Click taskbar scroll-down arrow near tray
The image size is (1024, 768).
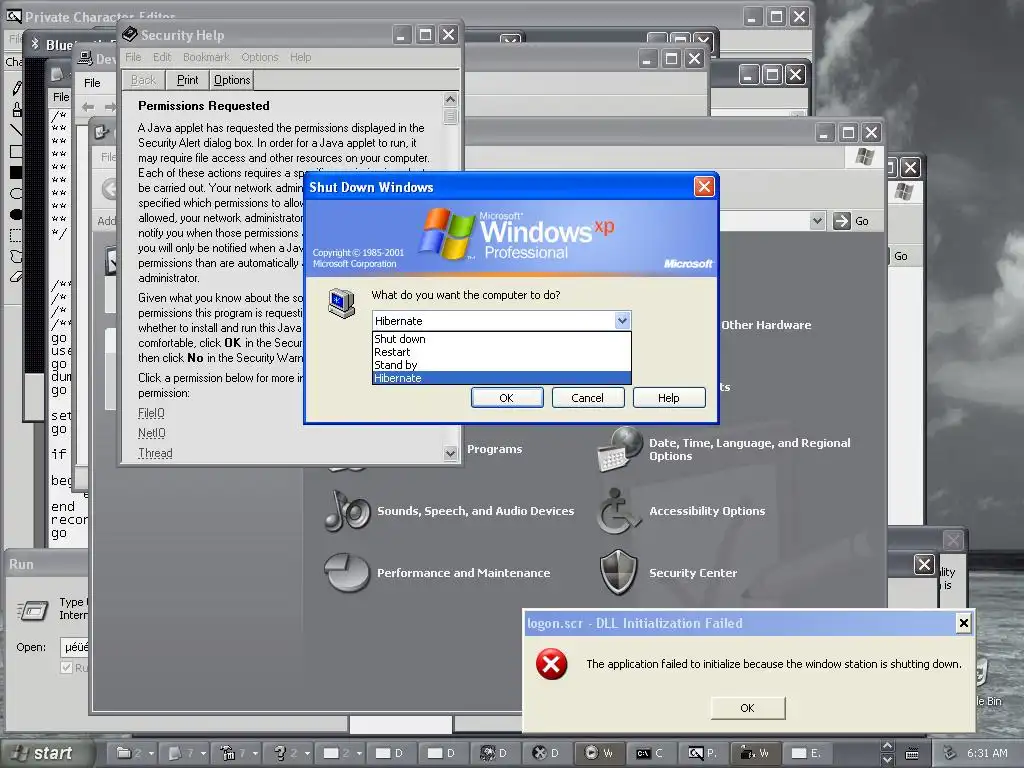tap(887, 760)
